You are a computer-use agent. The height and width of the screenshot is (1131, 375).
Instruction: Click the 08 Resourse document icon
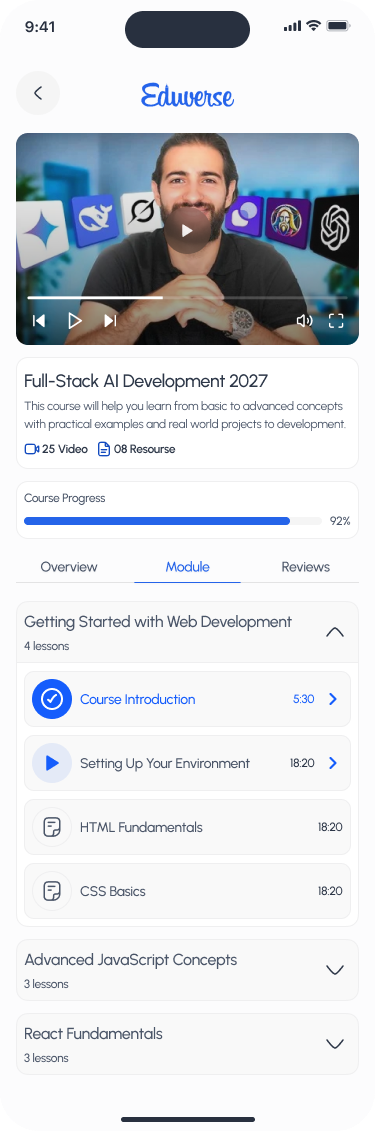104,449
